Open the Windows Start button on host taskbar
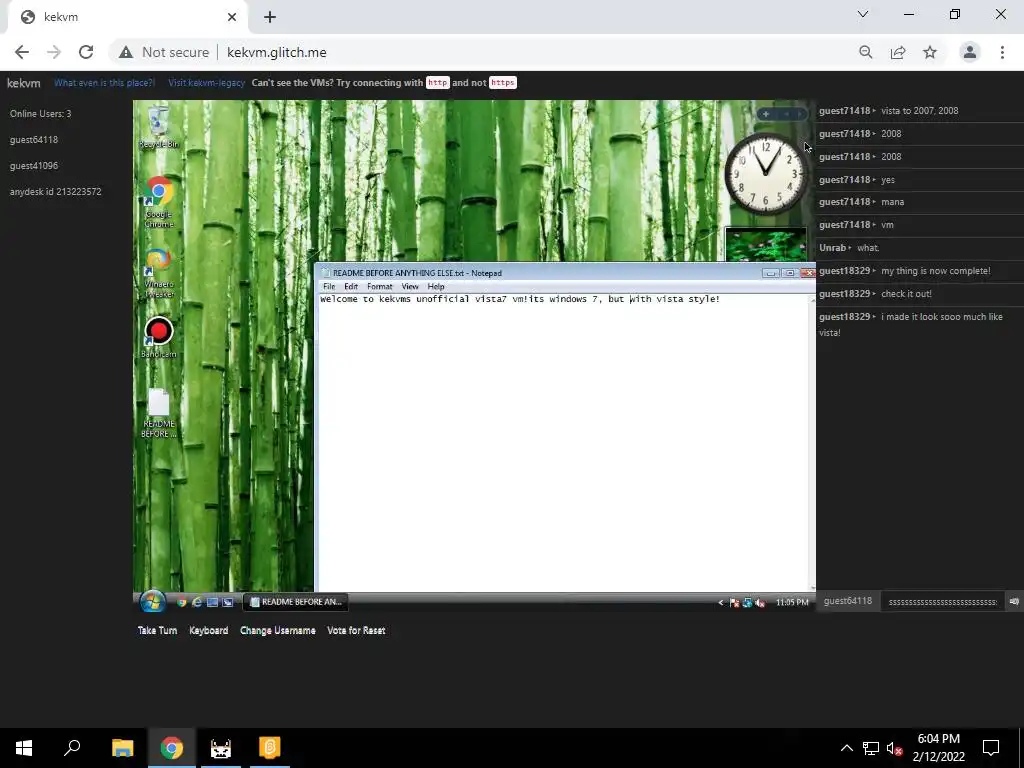This screenshot has height=768, width=1024. coord(24,748)
